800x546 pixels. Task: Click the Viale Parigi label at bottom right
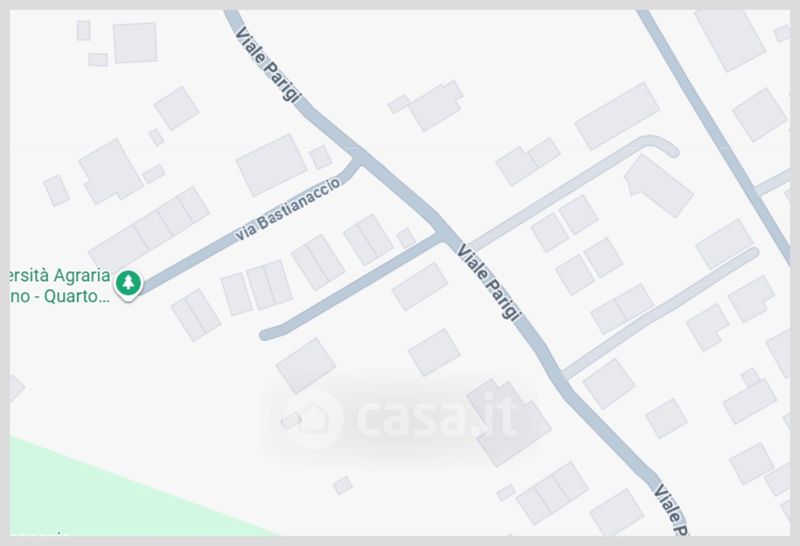[x=671, y=509]
